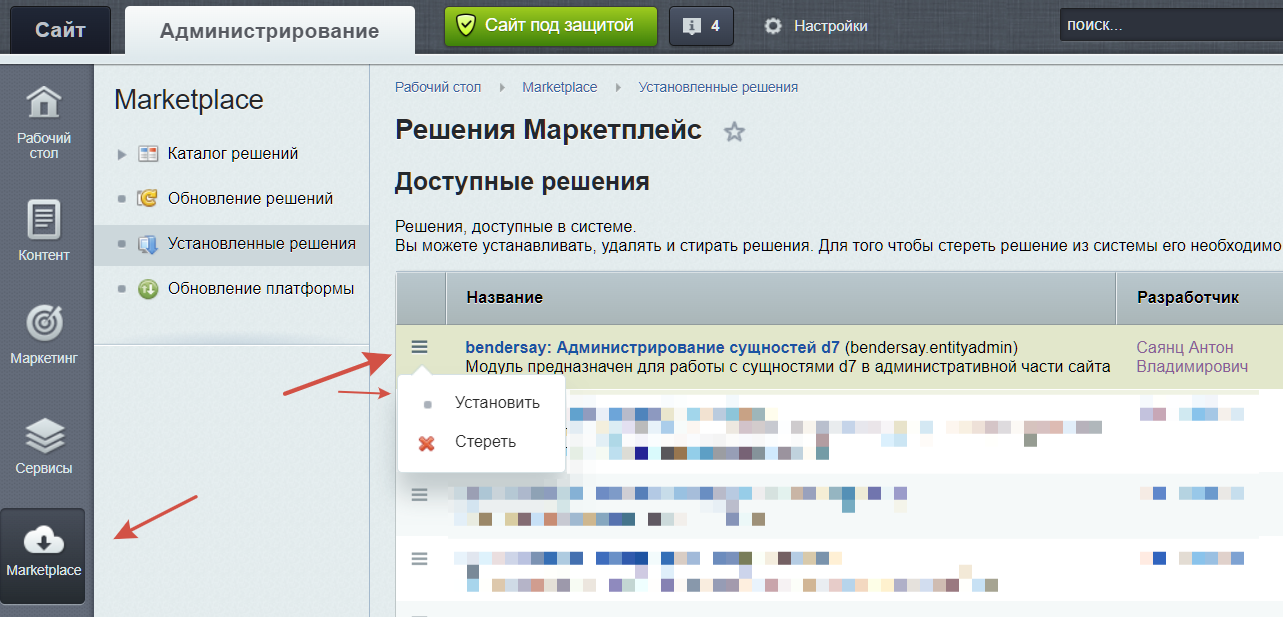
Task: Choose Установить in the context menu
Action: point(497,403)
